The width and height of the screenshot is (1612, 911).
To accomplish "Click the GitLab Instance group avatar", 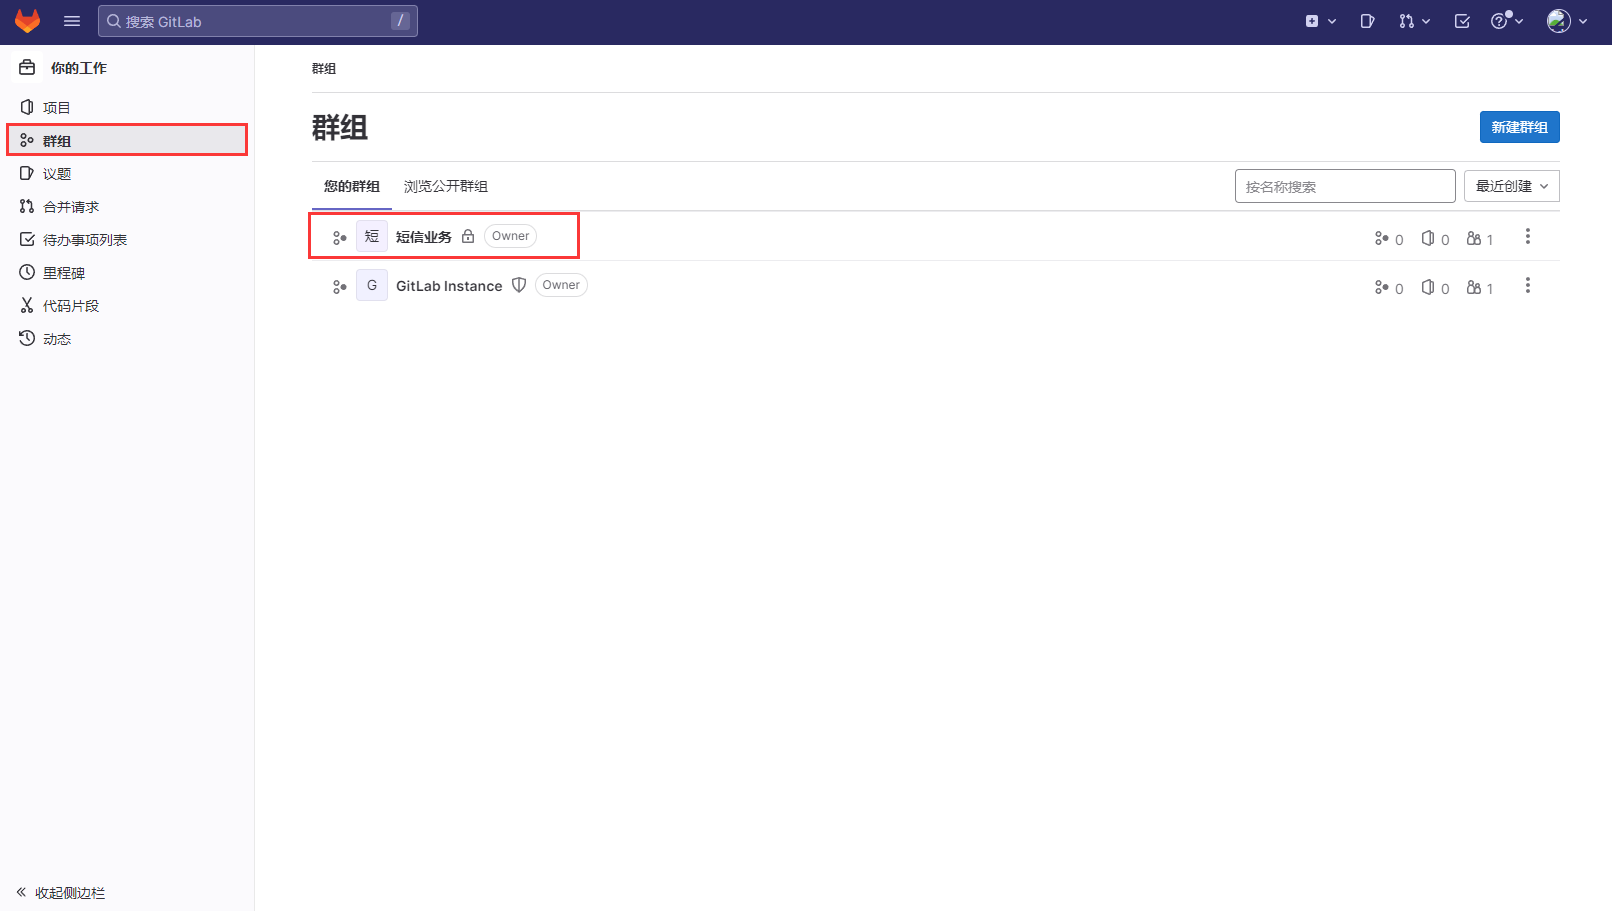I will (372, 286).
